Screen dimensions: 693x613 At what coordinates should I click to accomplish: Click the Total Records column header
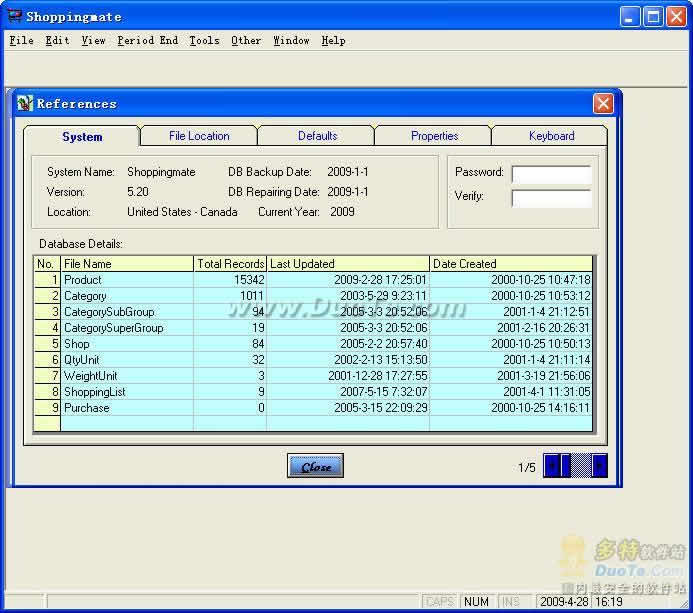(230, 264)
